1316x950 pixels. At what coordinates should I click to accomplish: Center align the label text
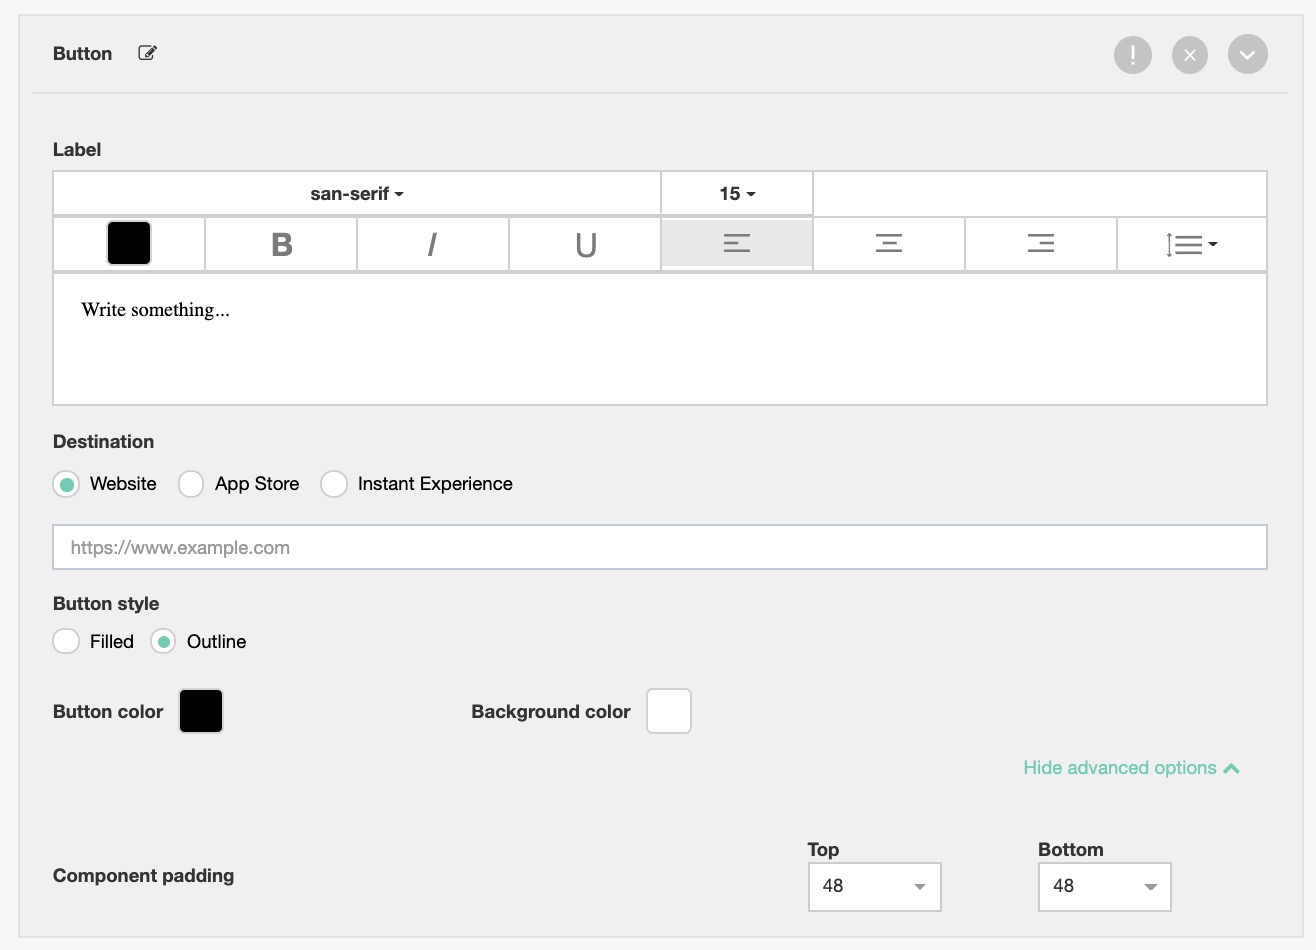click(x=889, y=244)
